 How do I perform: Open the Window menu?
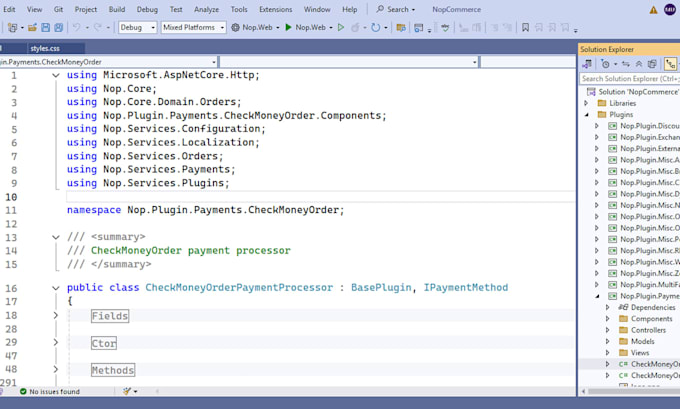pyautogui.click(x=317, y=9)
